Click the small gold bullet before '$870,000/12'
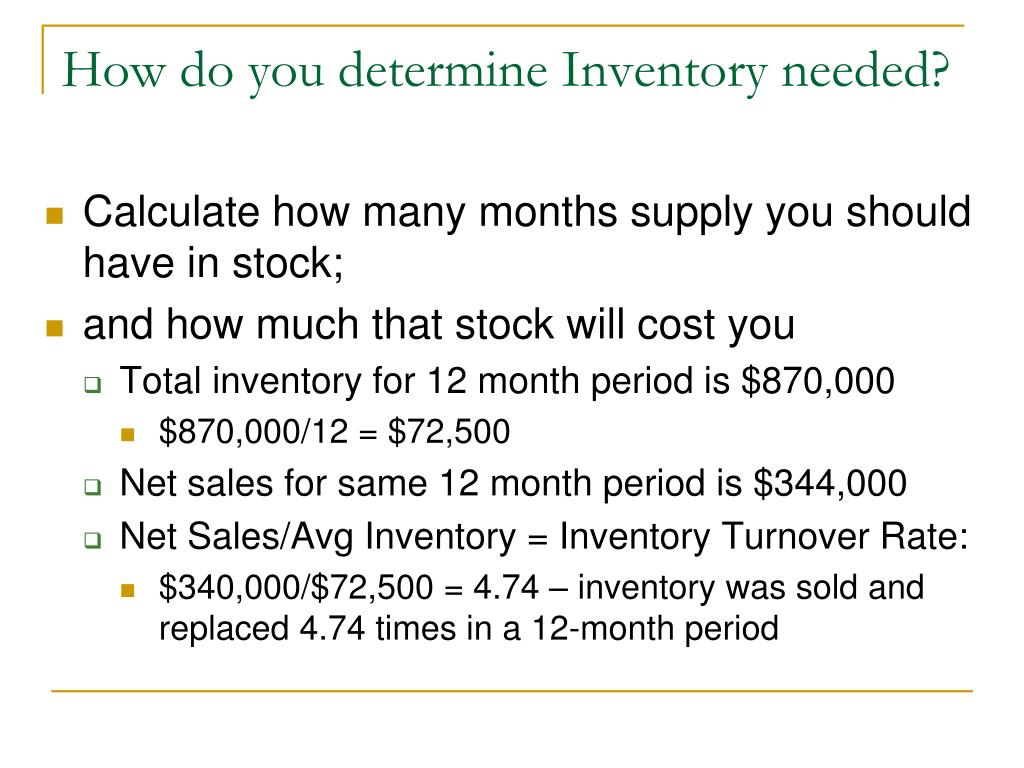 coord(127,434)
